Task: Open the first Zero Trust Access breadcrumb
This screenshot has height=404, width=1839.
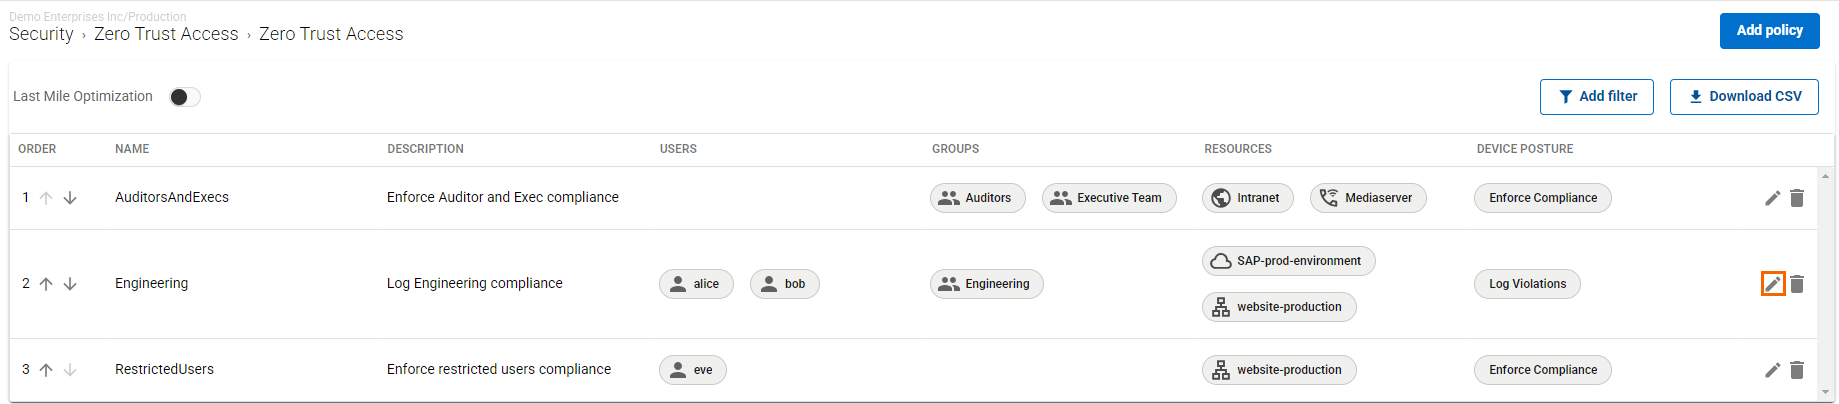Action: [166, 34]
